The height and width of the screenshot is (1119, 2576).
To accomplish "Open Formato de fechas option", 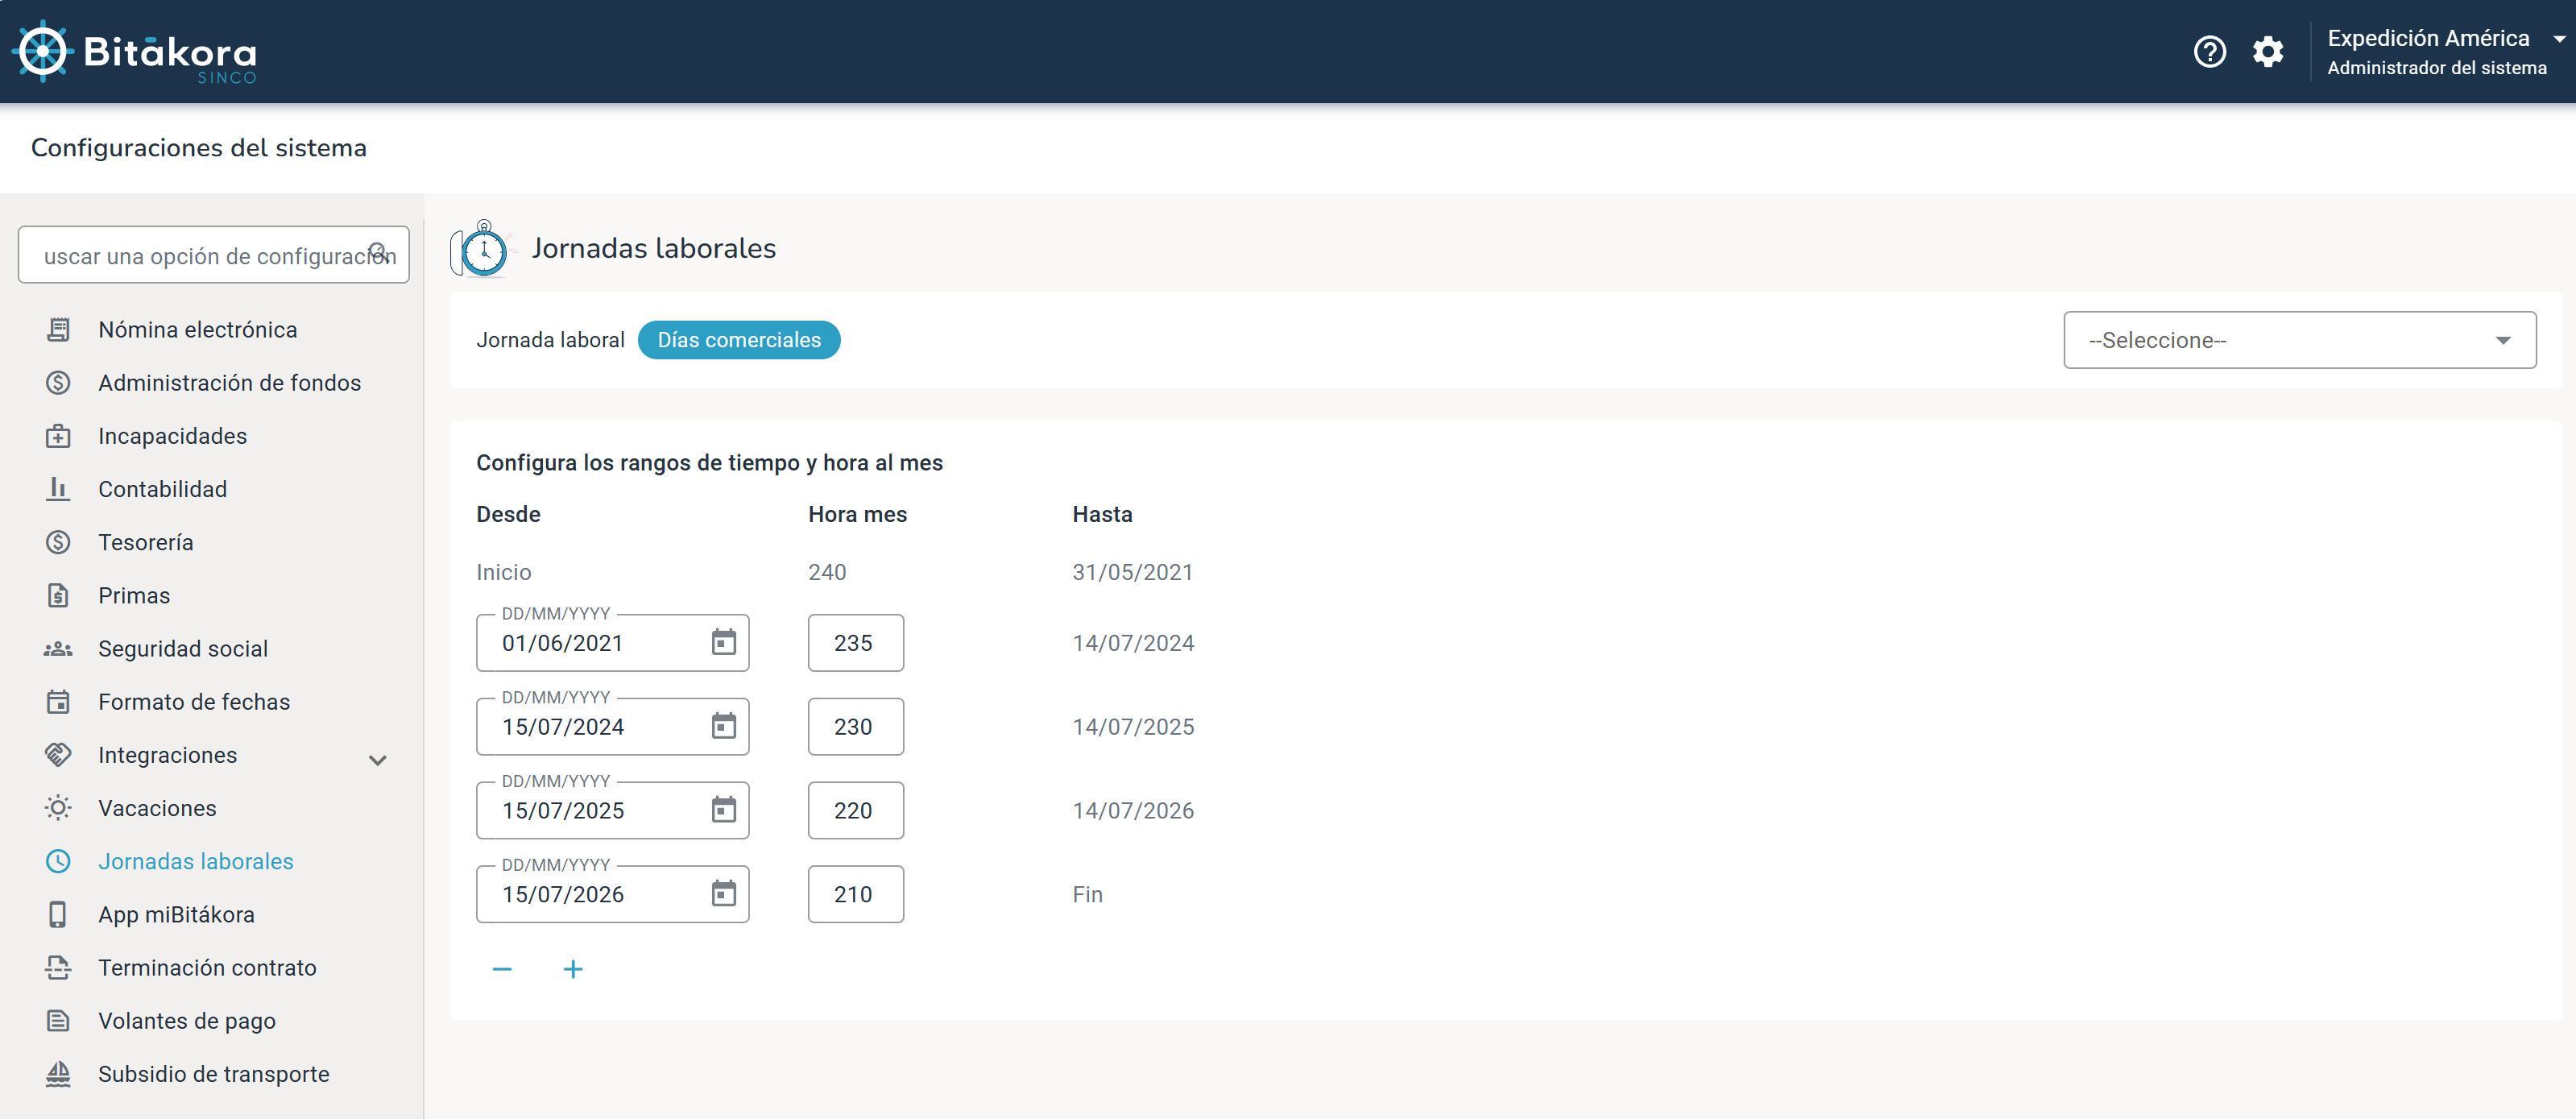I will (x=194, y=702).
